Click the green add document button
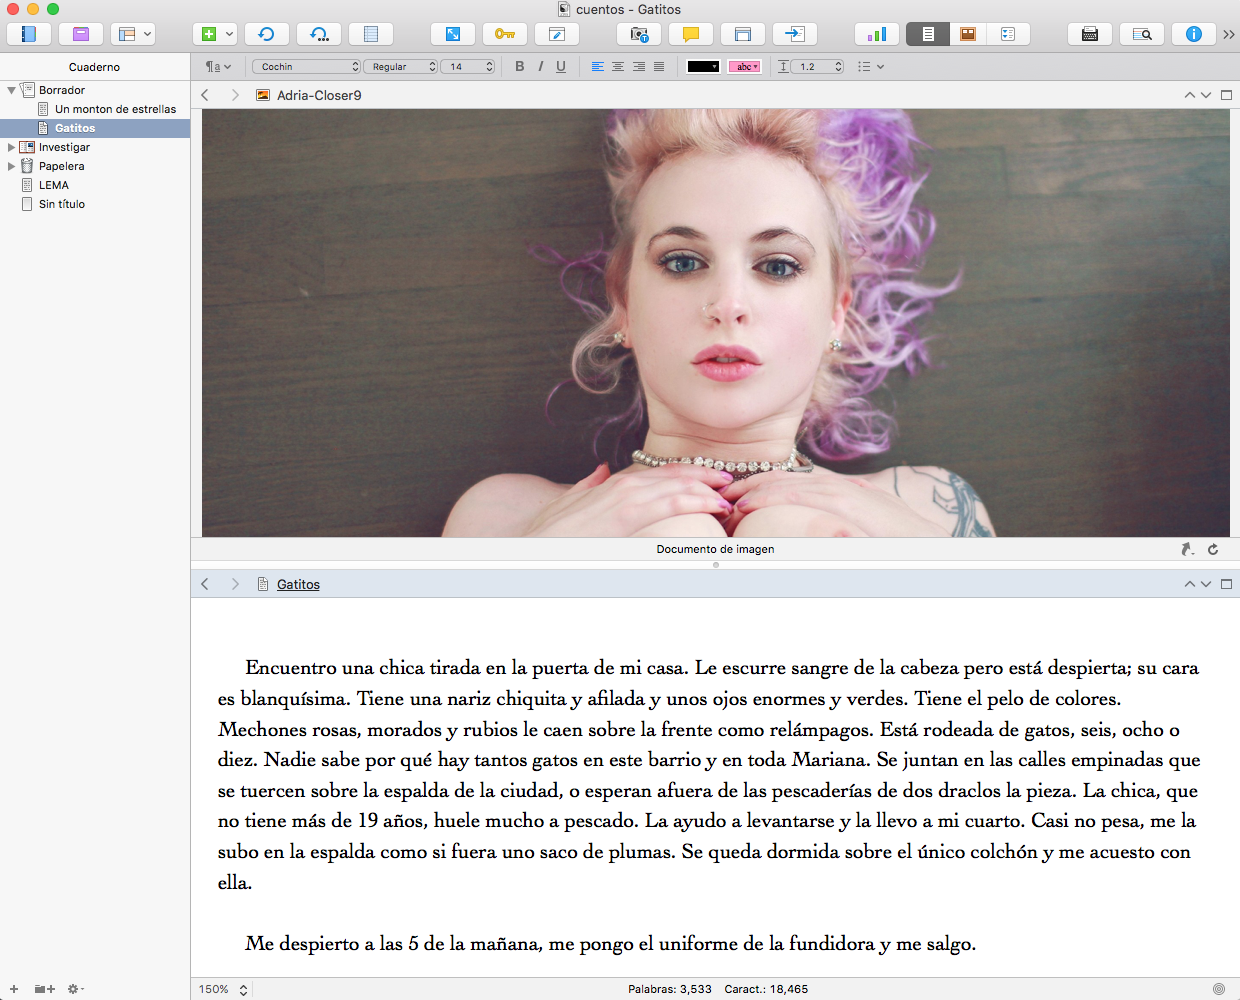This screenshot has height=1000, width=1240. 209,34
